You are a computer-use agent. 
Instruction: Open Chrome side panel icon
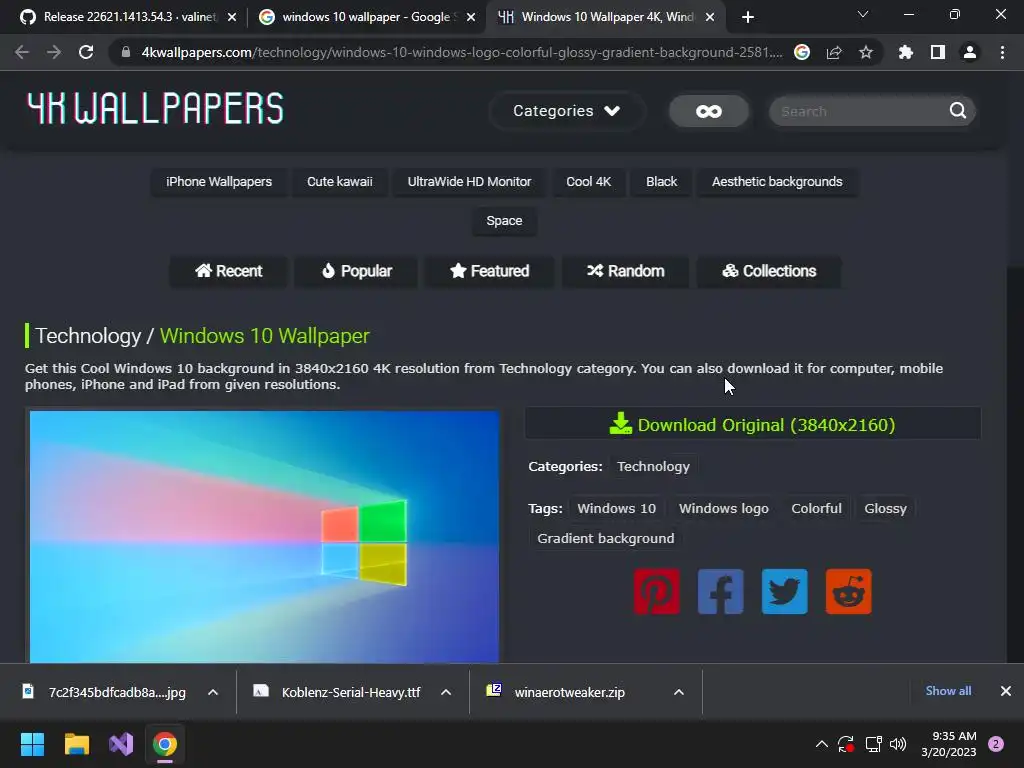pyautogui.click(x=938, y=52)
